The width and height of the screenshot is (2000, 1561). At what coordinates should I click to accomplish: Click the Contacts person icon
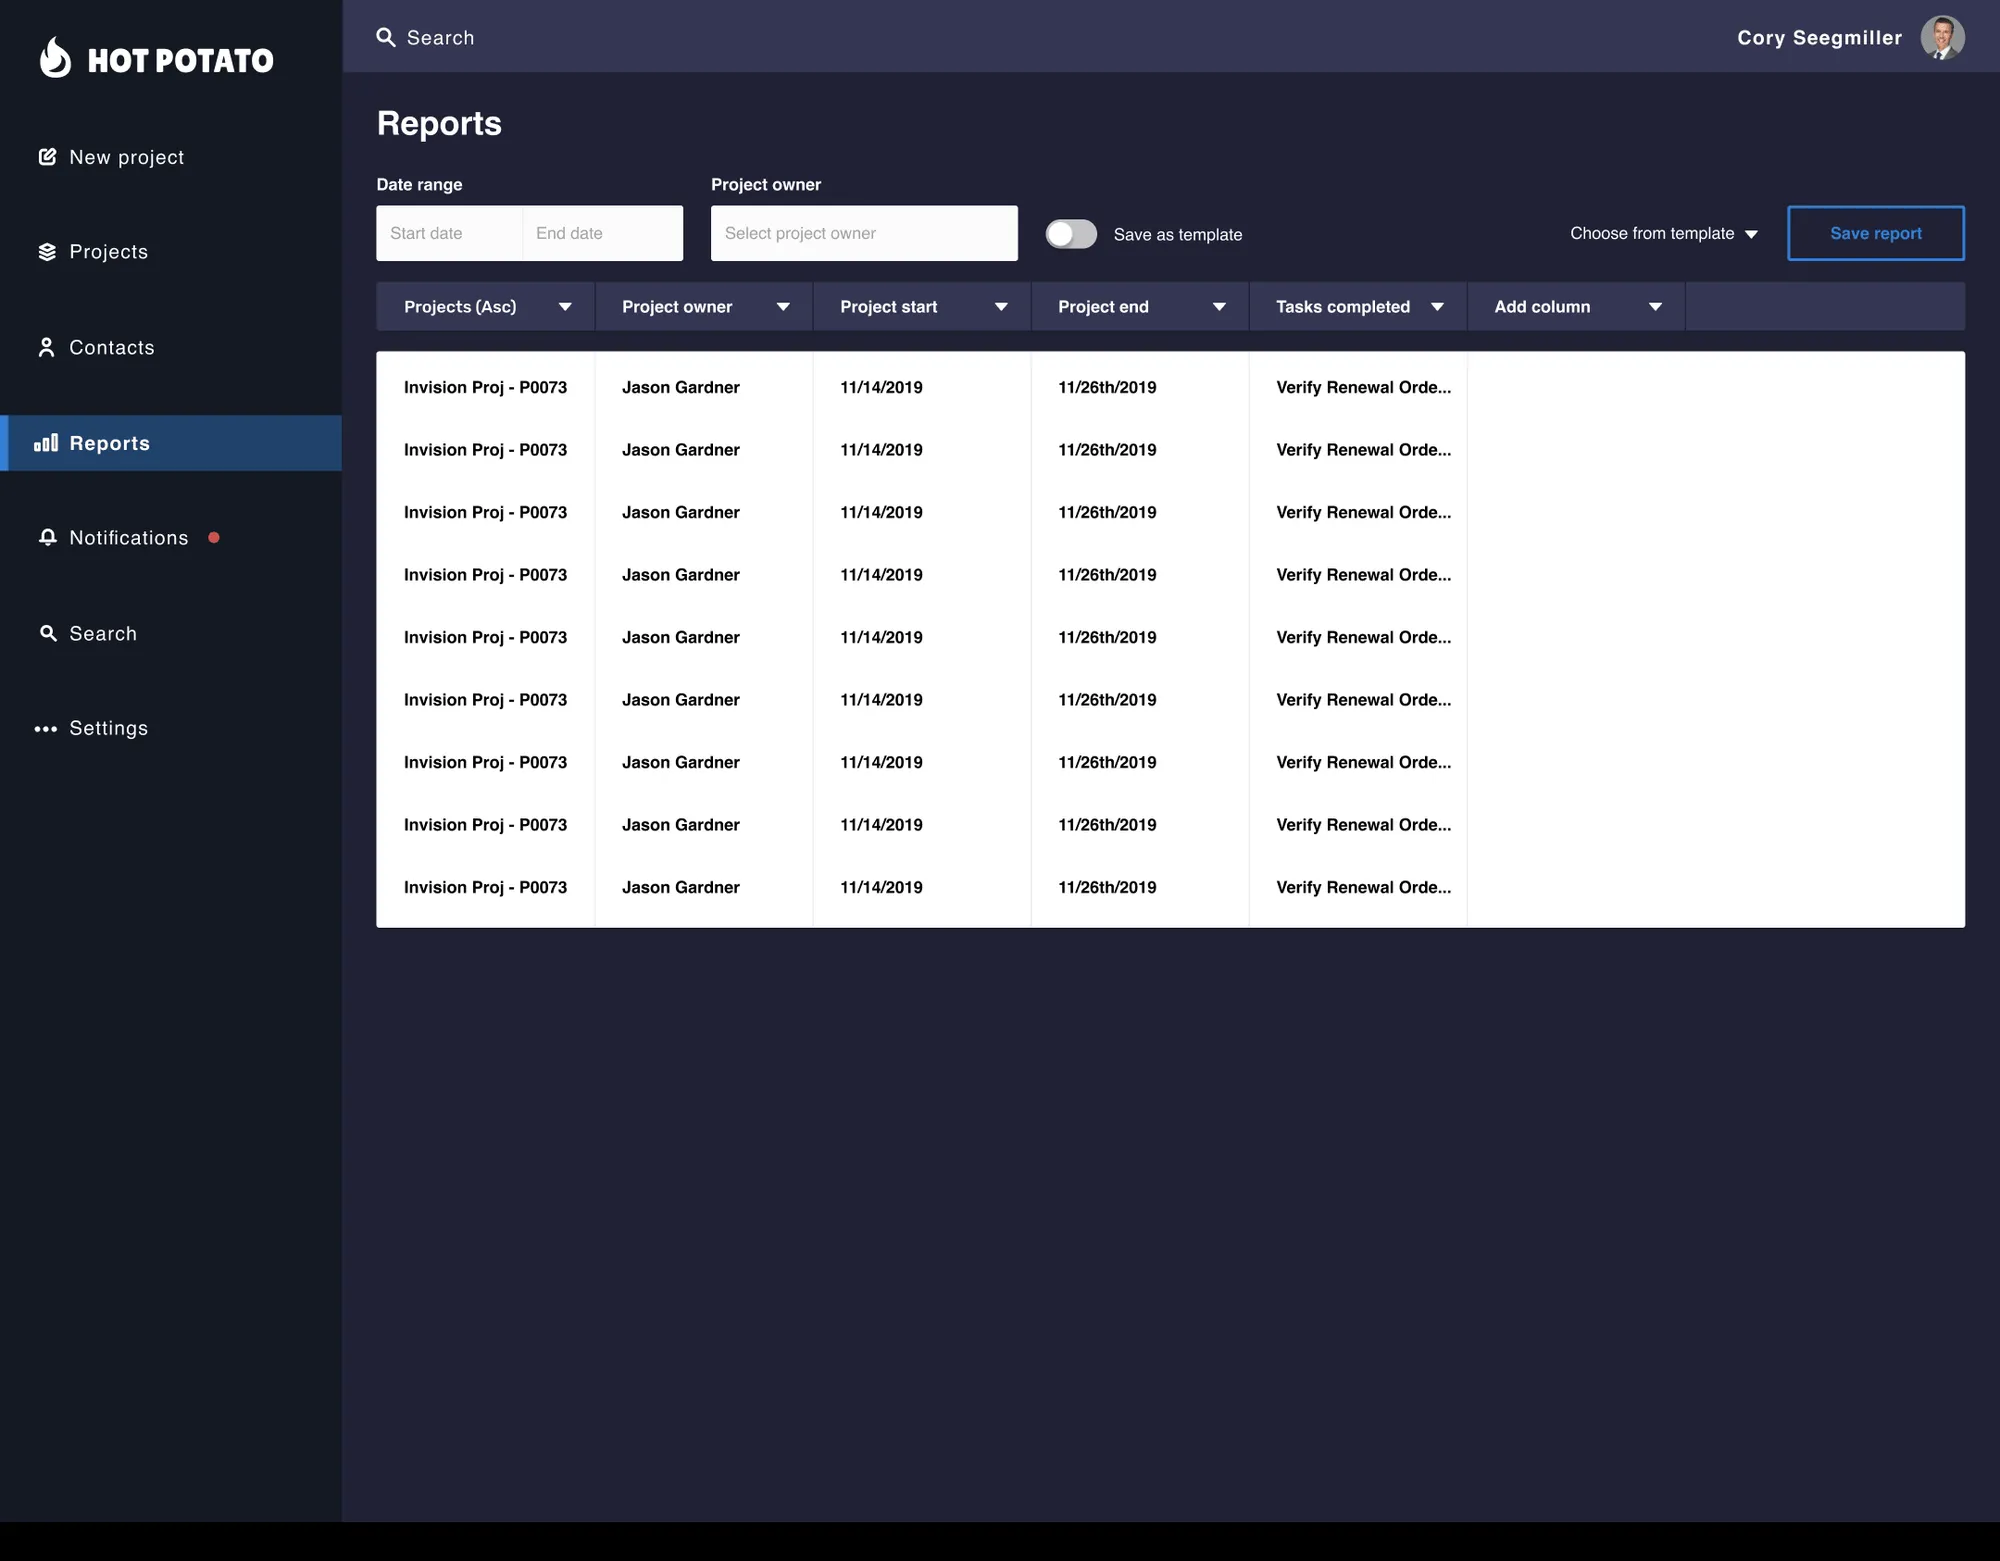(x=46, y=347)
